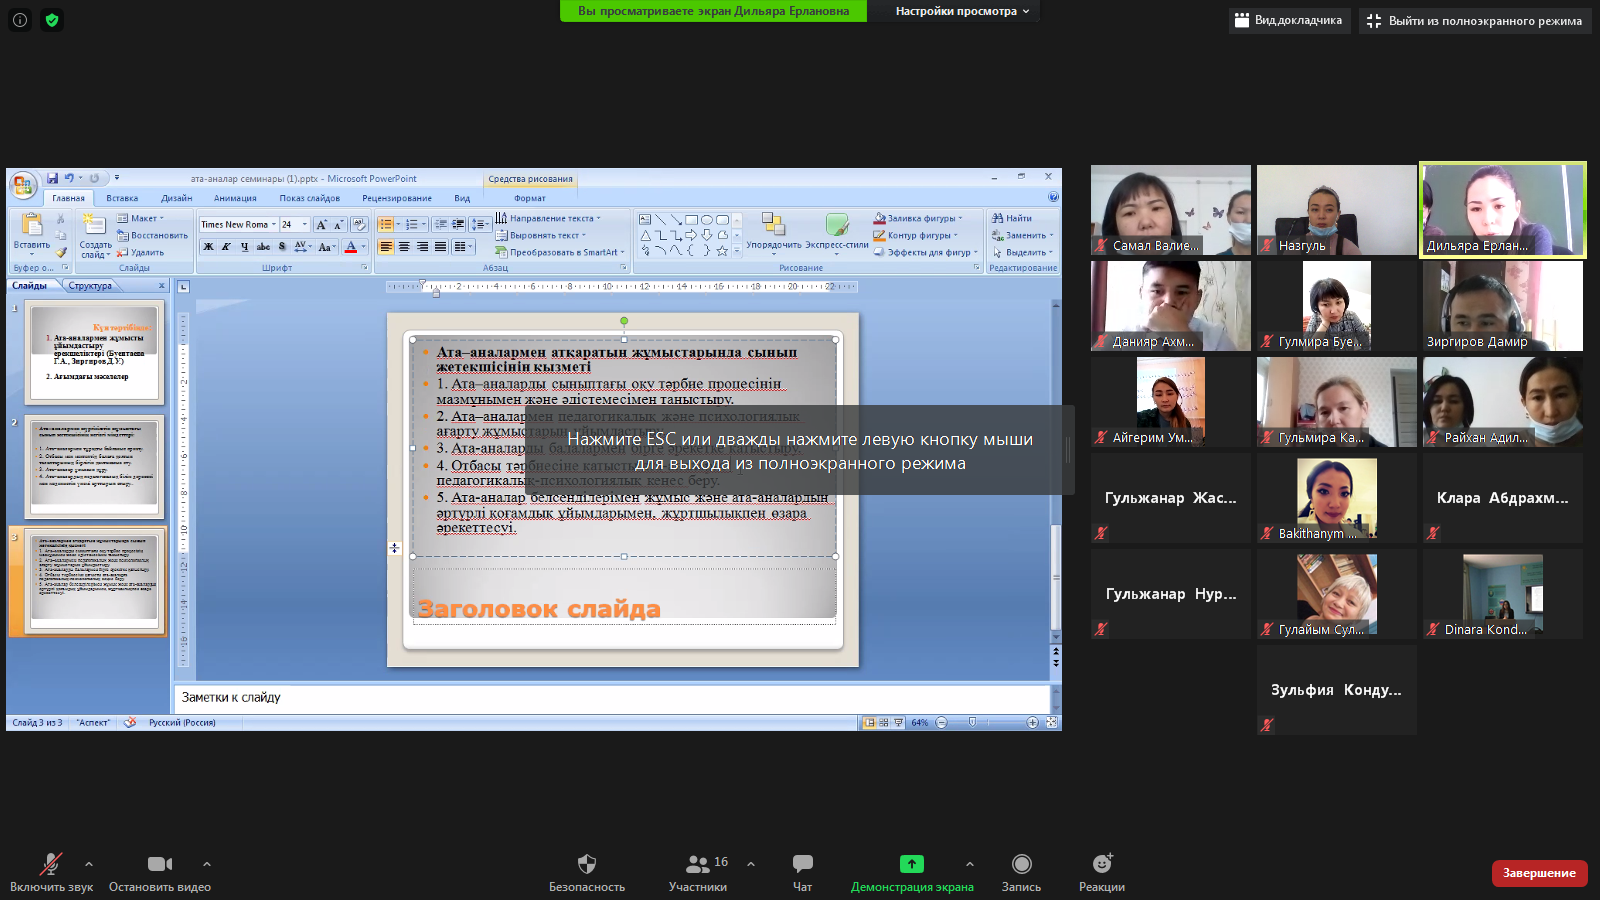Expand video options arrow next to camera

[207, 864]
